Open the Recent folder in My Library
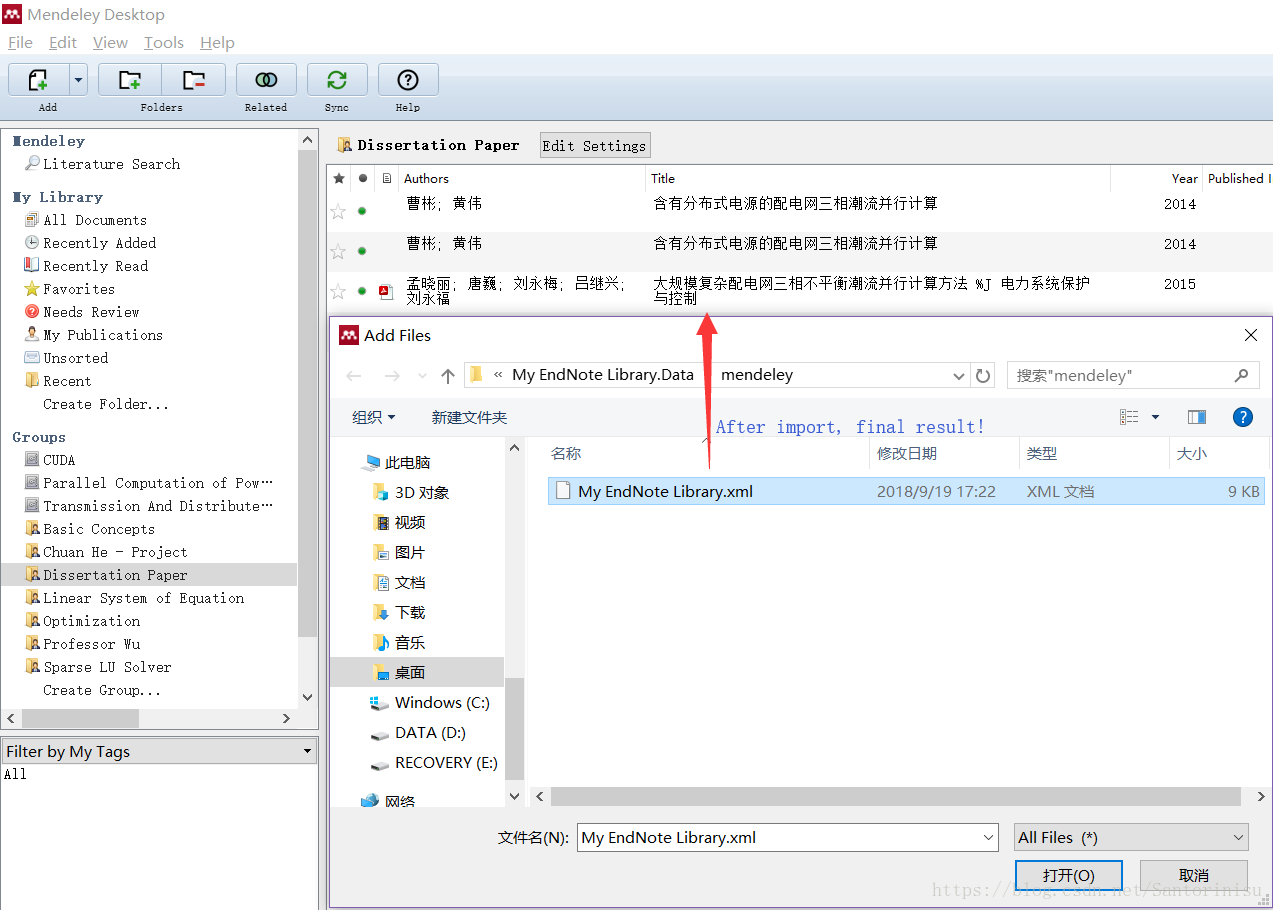The image size is (1273, 910). [66, 381]
